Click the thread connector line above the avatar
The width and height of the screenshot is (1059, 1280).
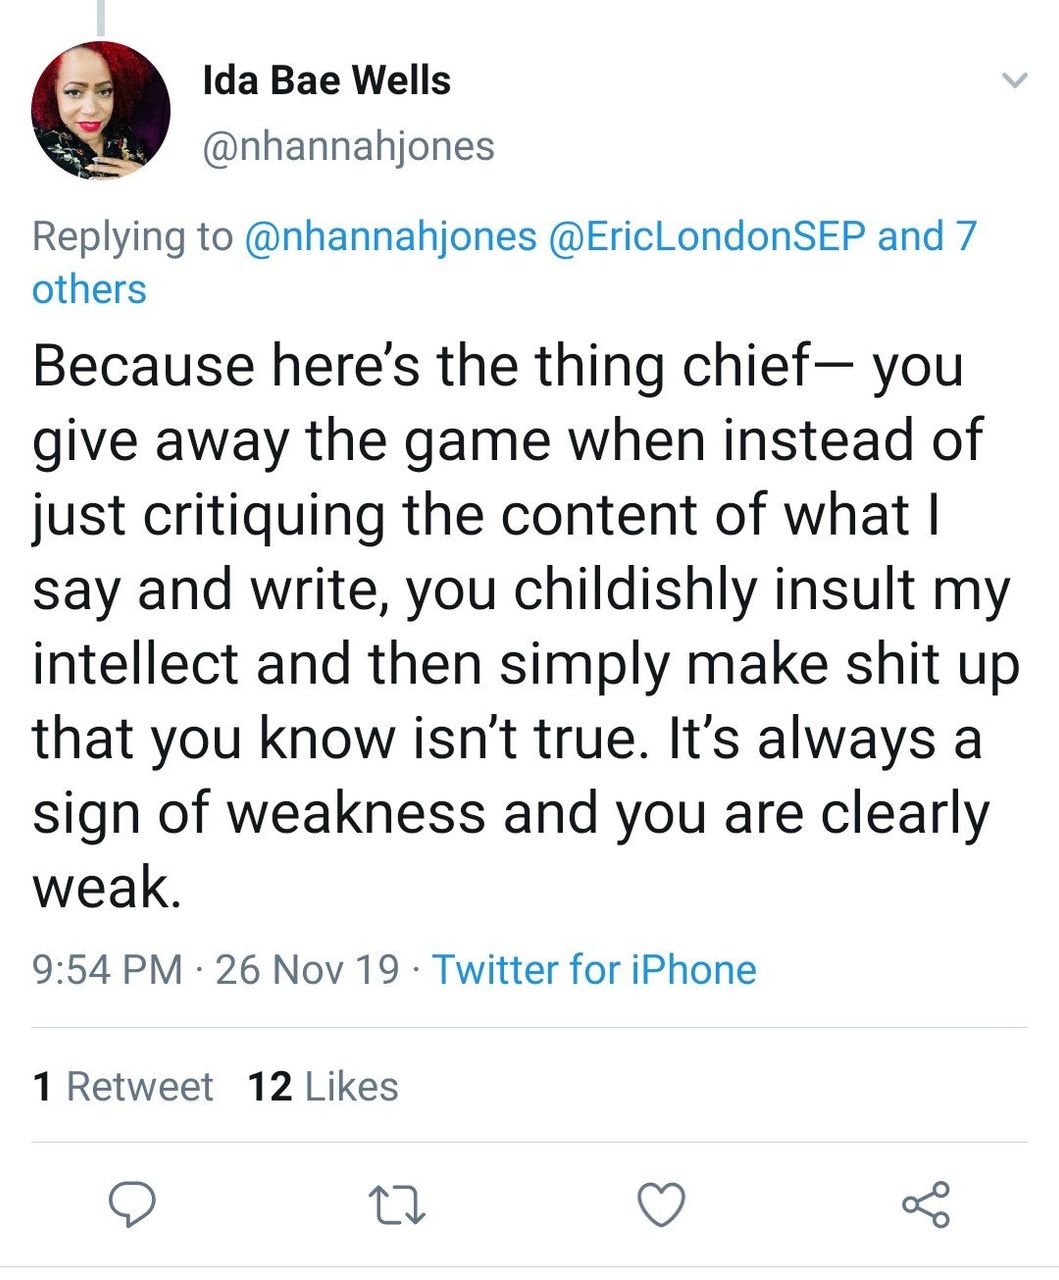pyautogui.click(x=101, y=15)
